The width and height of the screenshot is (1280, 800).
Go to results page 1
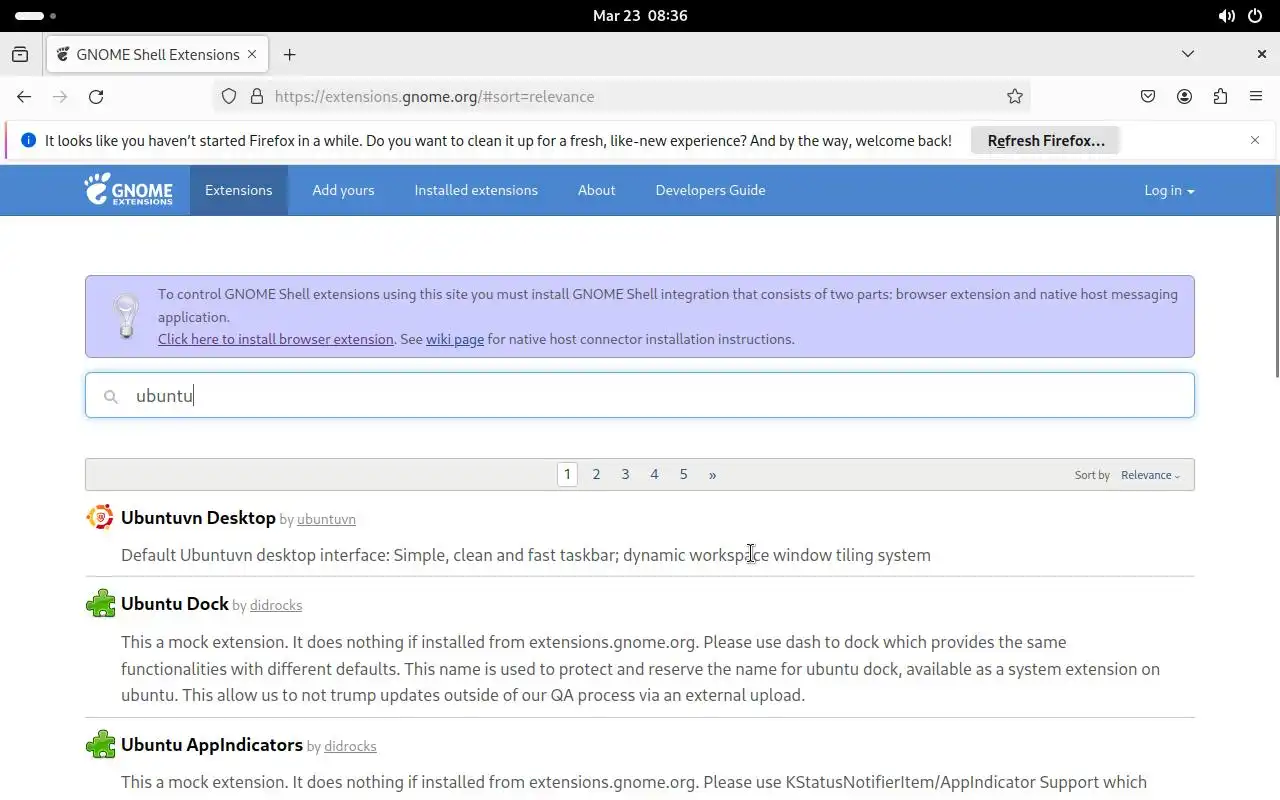pyautogui.click(x=567, y=474)
